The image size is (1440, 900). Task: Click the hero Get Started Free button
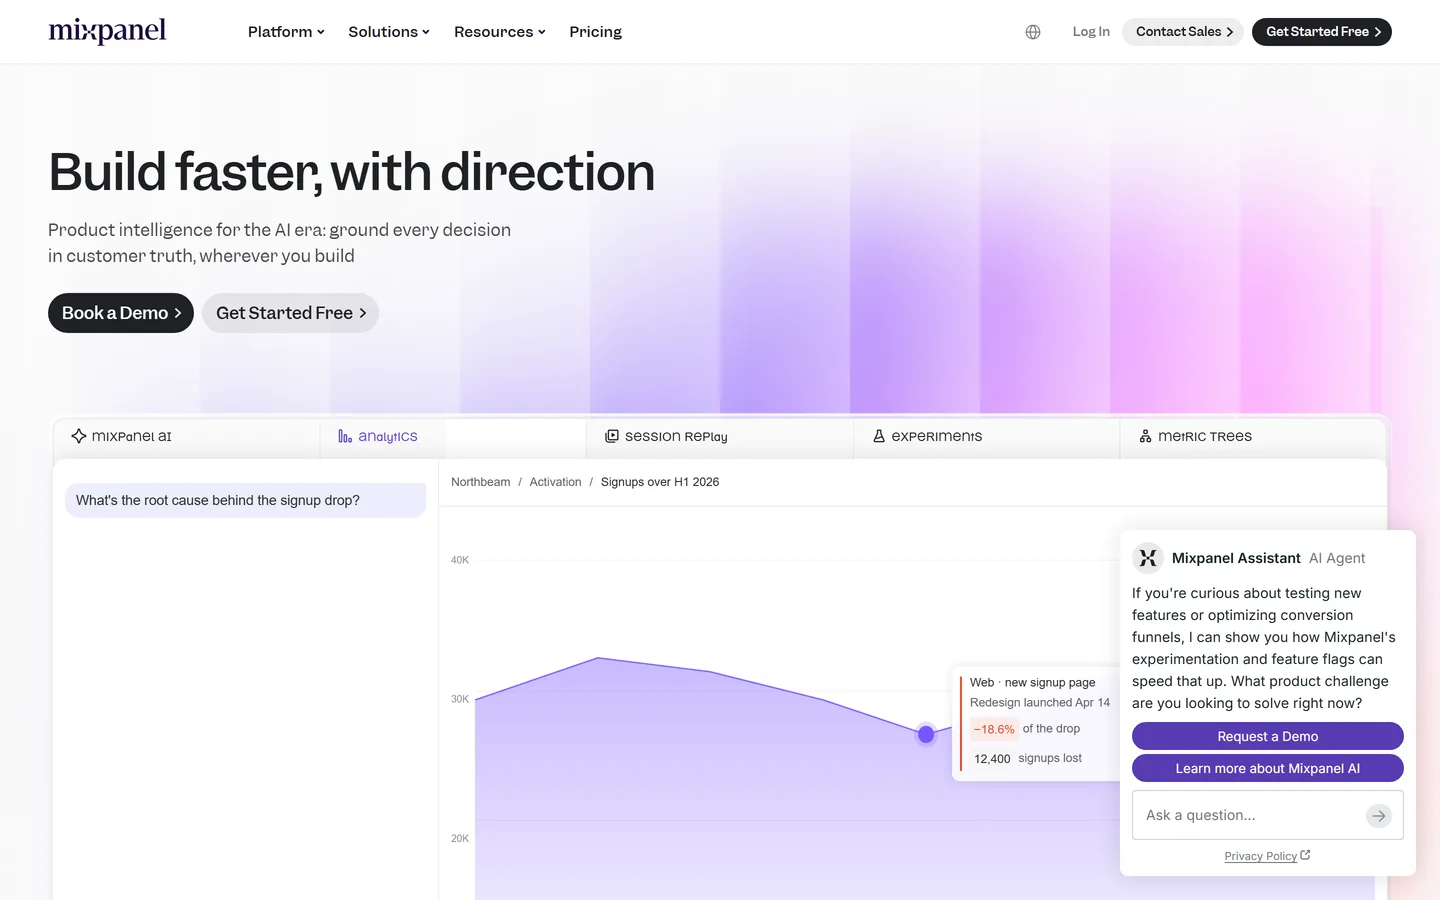click(290, 313)
